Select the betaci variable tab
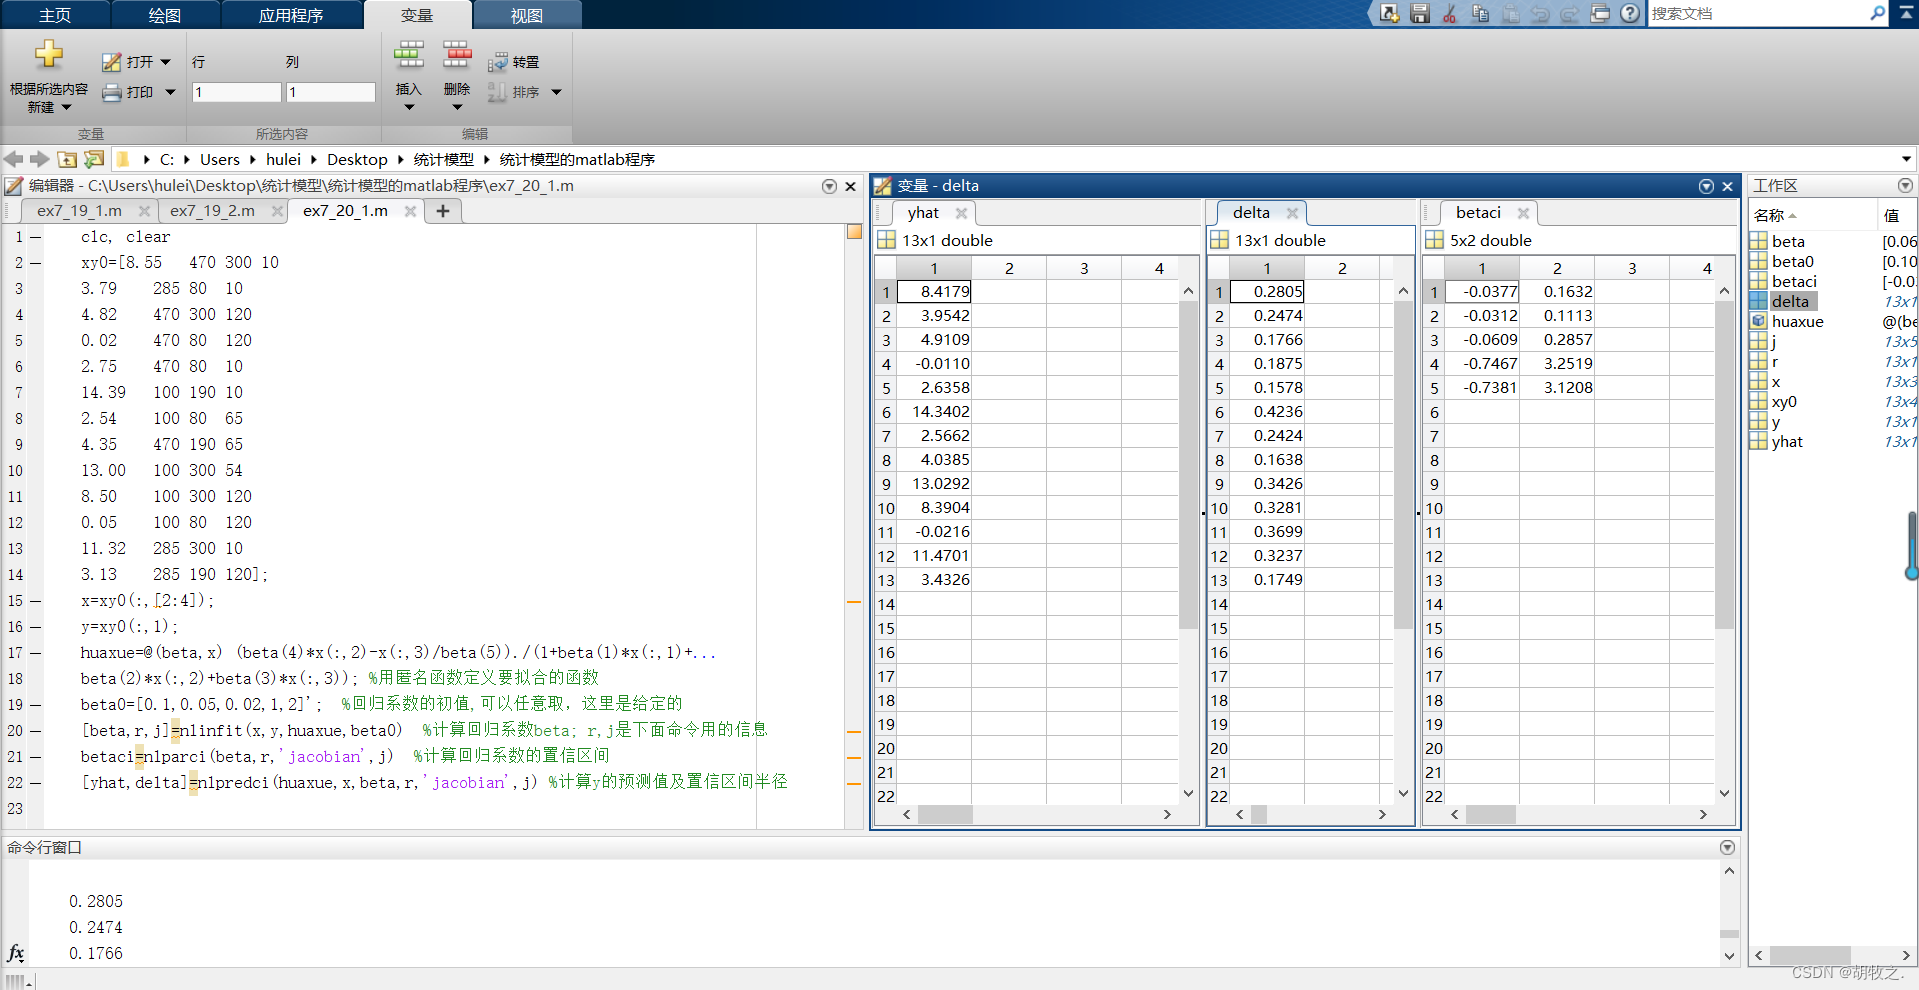 click(x=1478, y=213)
